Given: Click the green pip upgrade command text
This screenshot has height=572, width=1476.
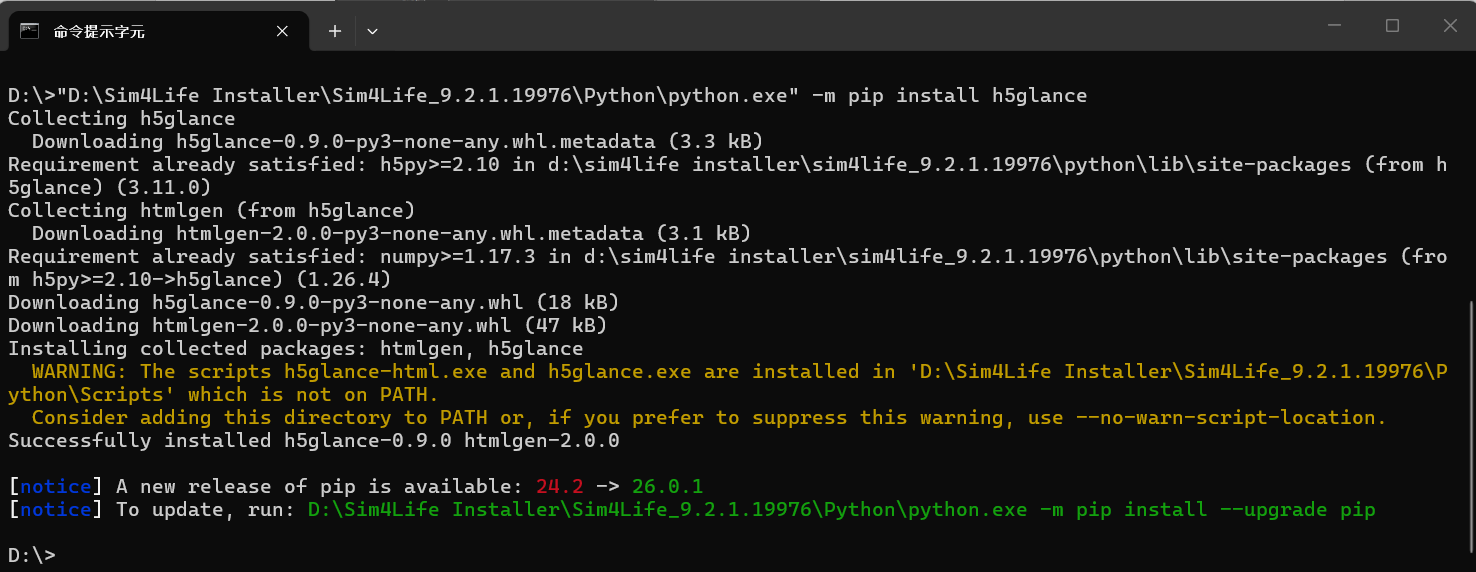Looking at the screenshot, I should tap(841, 510).
